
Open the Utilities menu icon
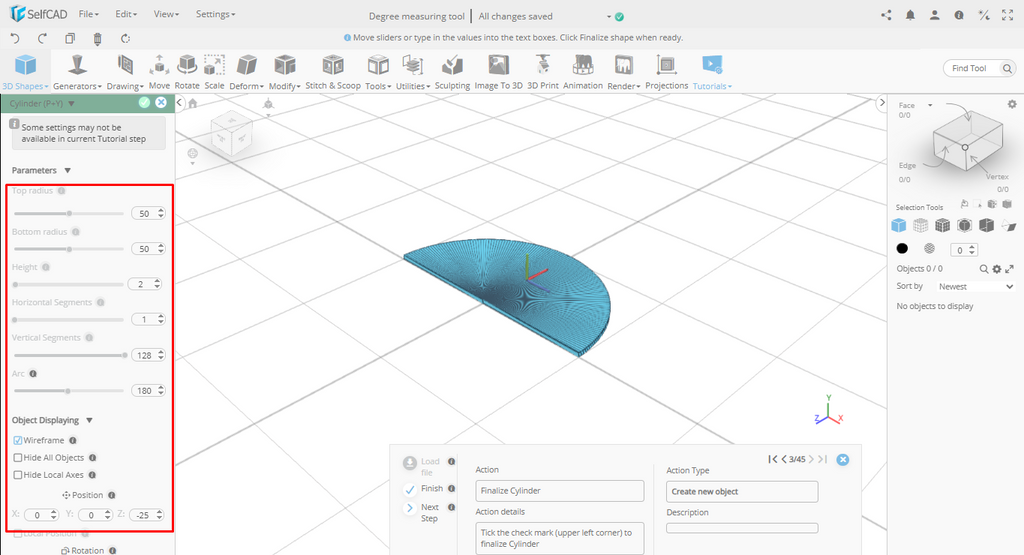(413, 72)
